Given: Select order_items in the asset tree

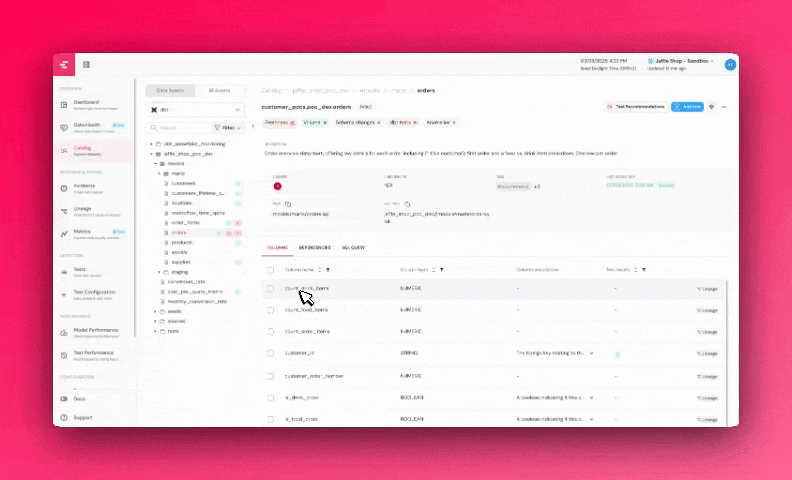Looking at the screenshot, I should [x=185, y=223].
